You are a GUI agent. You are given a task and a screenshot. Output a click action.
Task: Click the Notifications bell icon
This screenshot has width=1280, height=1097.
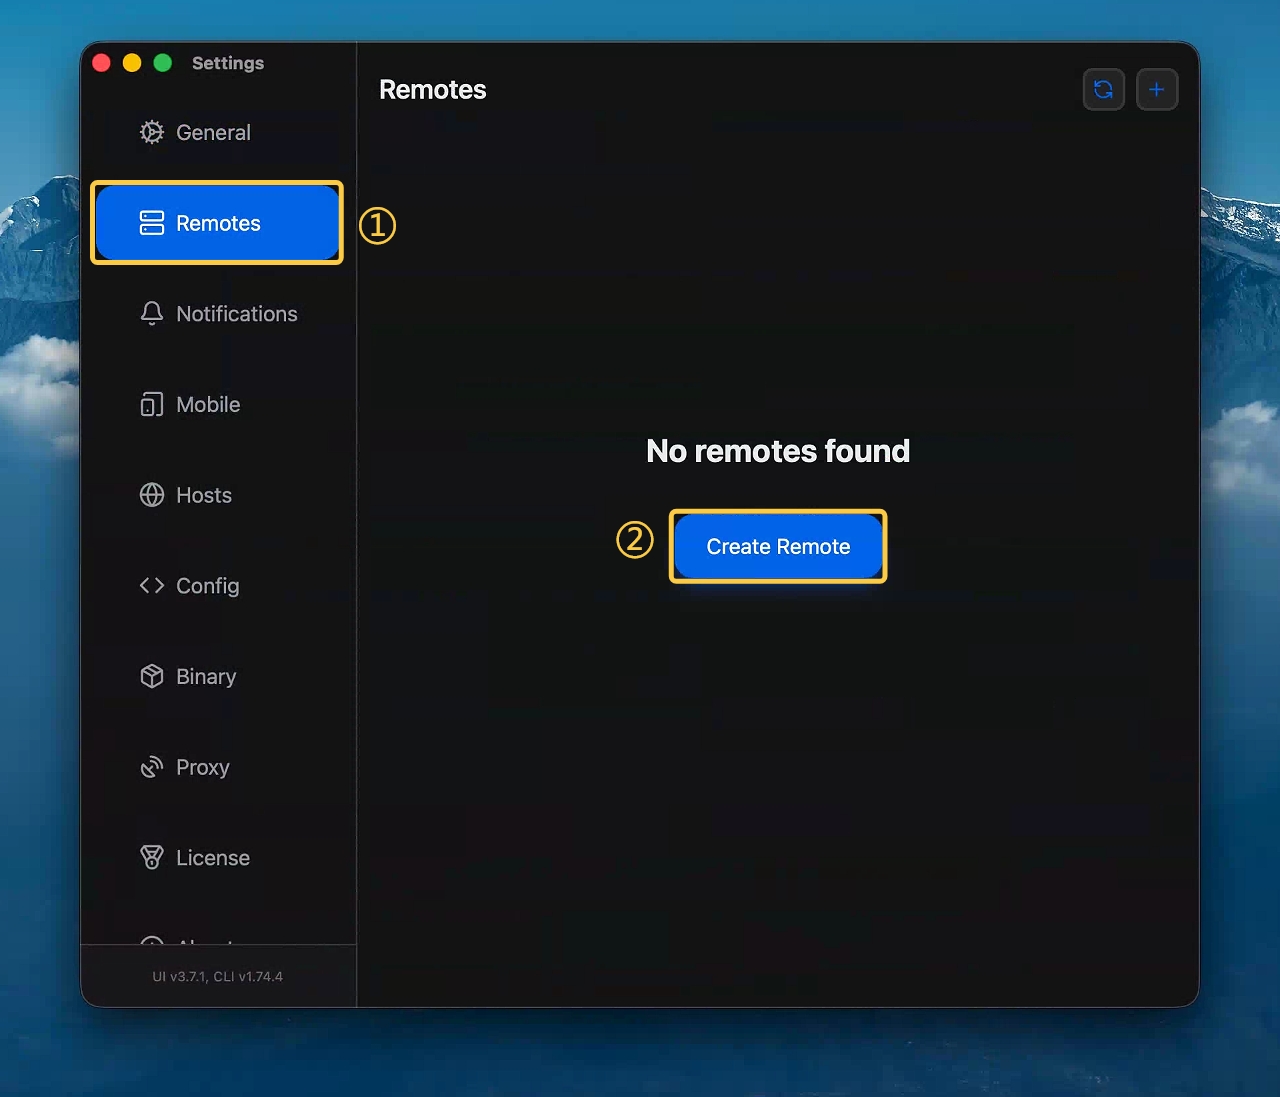(x=152, y=314)
